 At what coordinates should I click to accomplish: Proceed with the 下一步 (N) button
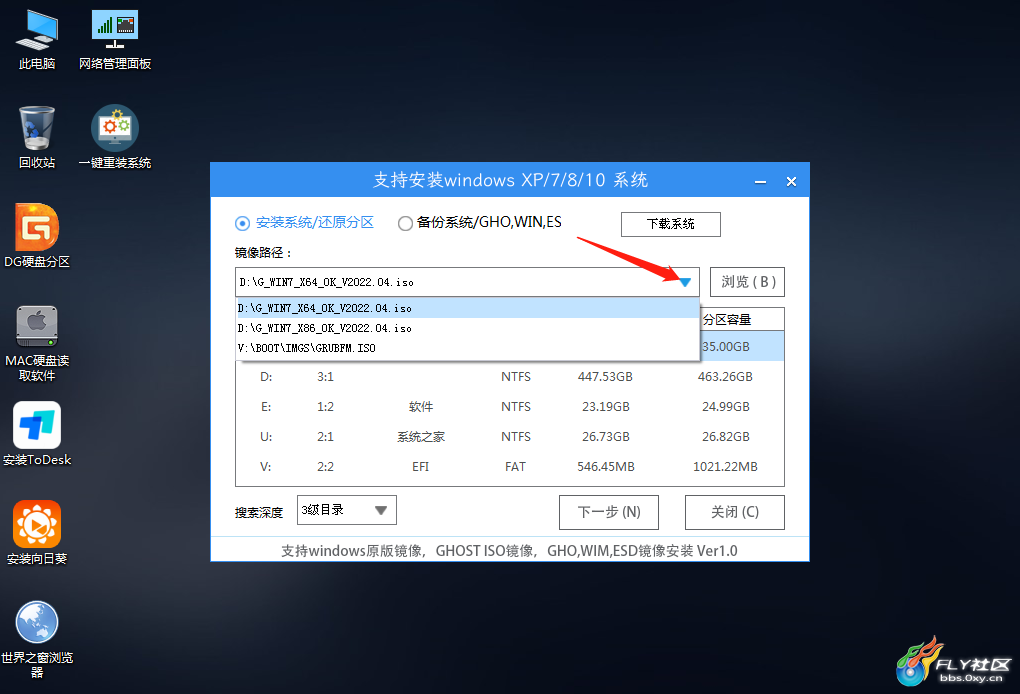pos(609,513)
